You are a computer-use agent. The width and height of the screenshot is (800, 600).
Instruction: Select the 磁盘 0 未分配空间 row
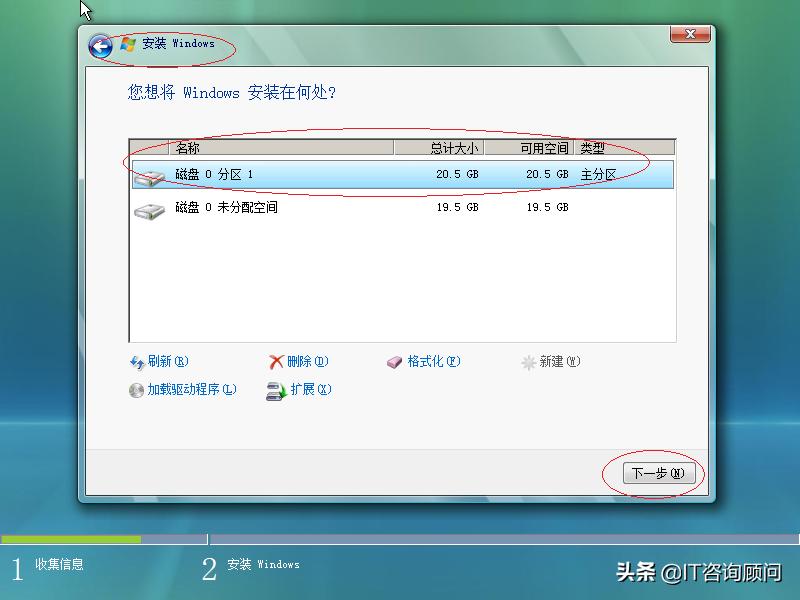click(400, 208)
